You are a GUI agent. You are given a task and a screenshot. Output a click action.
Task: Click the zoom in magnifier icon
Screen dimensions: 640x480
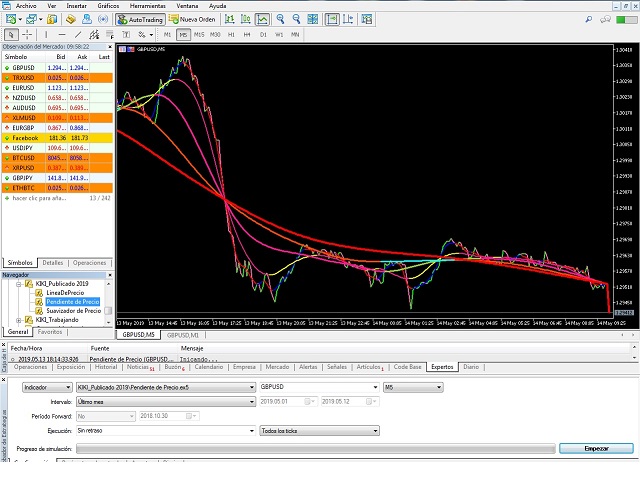[x=282, y=19]
